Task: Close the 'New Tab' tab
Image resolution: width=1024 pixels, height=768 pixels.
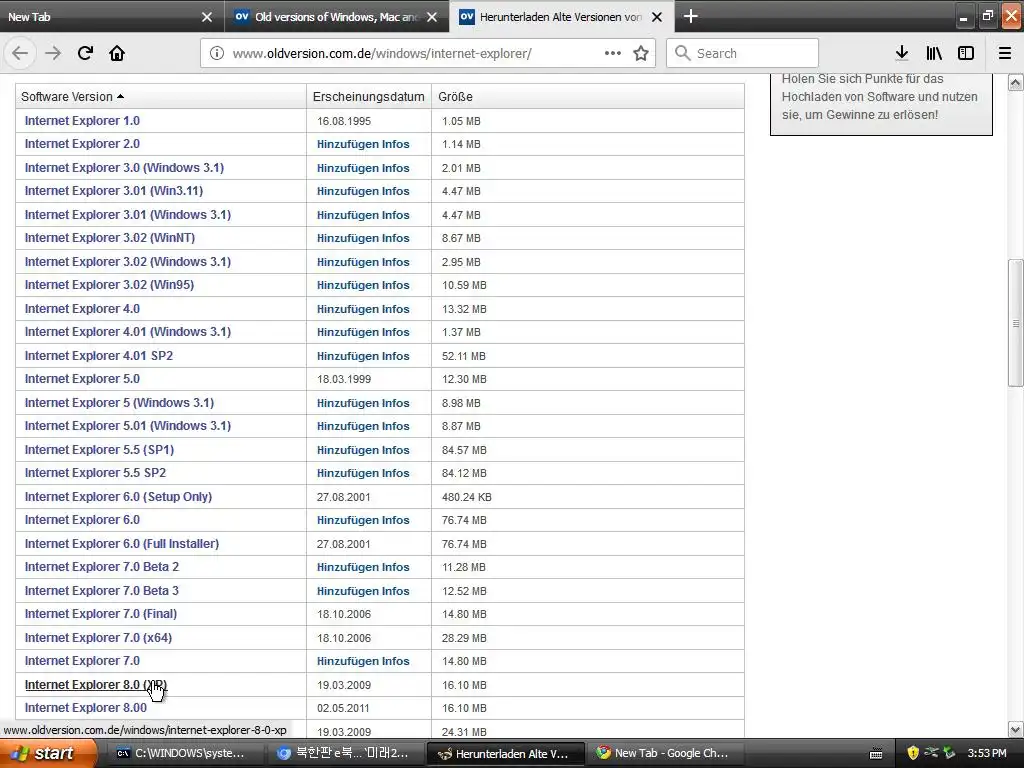Action: tap(207, 17)
